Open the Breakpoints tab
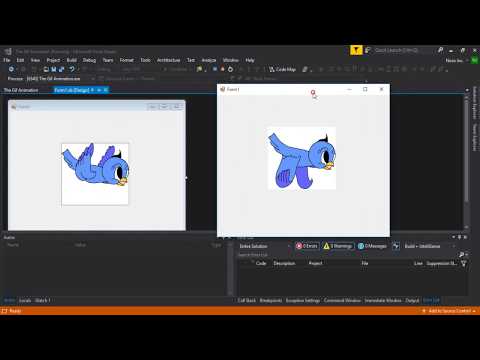The width and height of the screenshot is (480, 360). [x=271, y=300]
